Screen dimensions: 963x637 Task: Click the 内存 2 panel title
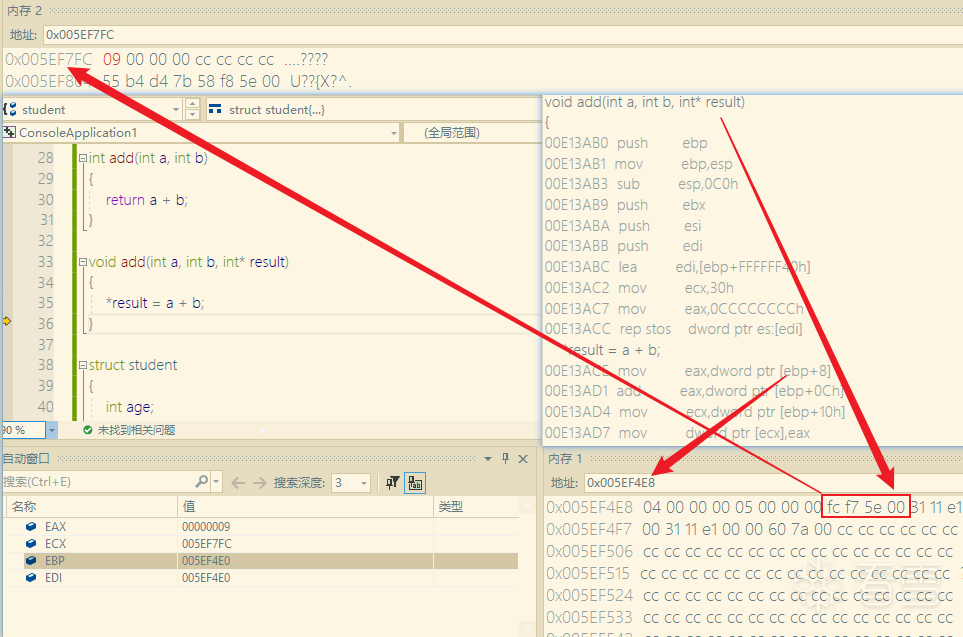[25, 10]
